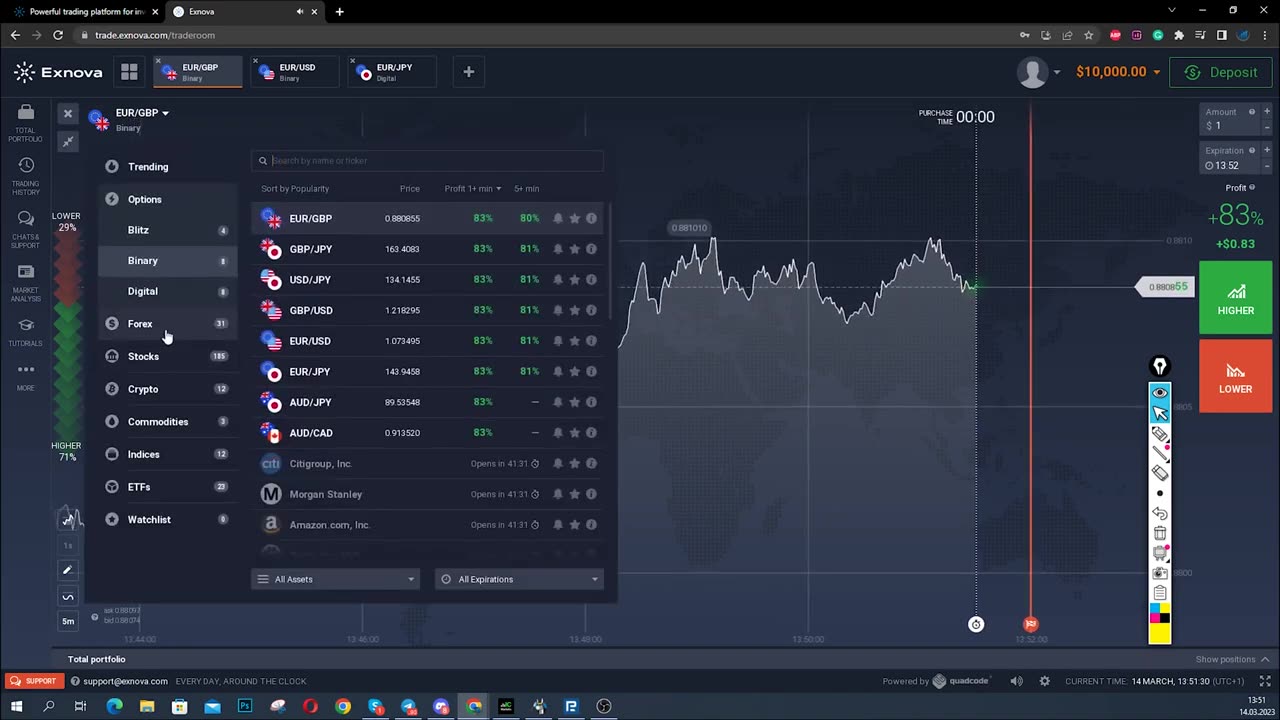Toggle the eye visibility annotation button

pyautogui.click(x=1160, y=393)
